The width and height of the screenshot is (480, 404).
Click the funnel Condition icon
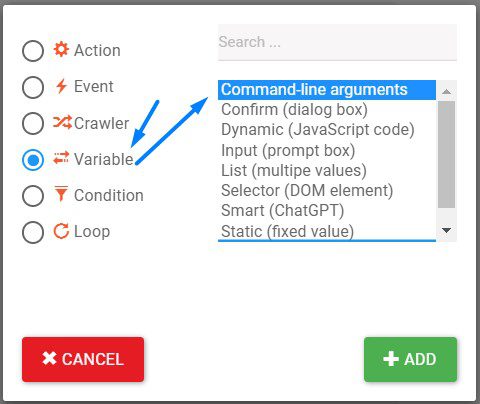61,194
